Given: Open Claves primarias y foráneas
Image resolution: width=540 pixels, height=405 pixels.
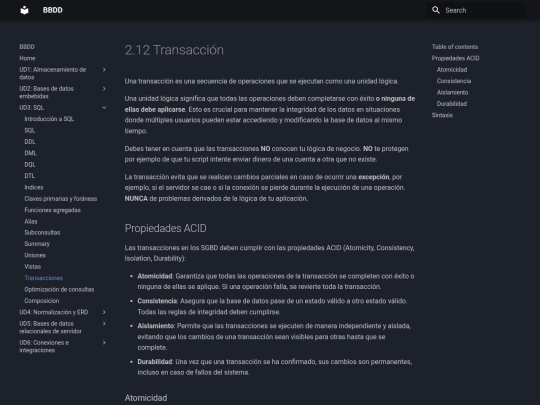Looking at the screenshot, I should (x=61, y=198).
